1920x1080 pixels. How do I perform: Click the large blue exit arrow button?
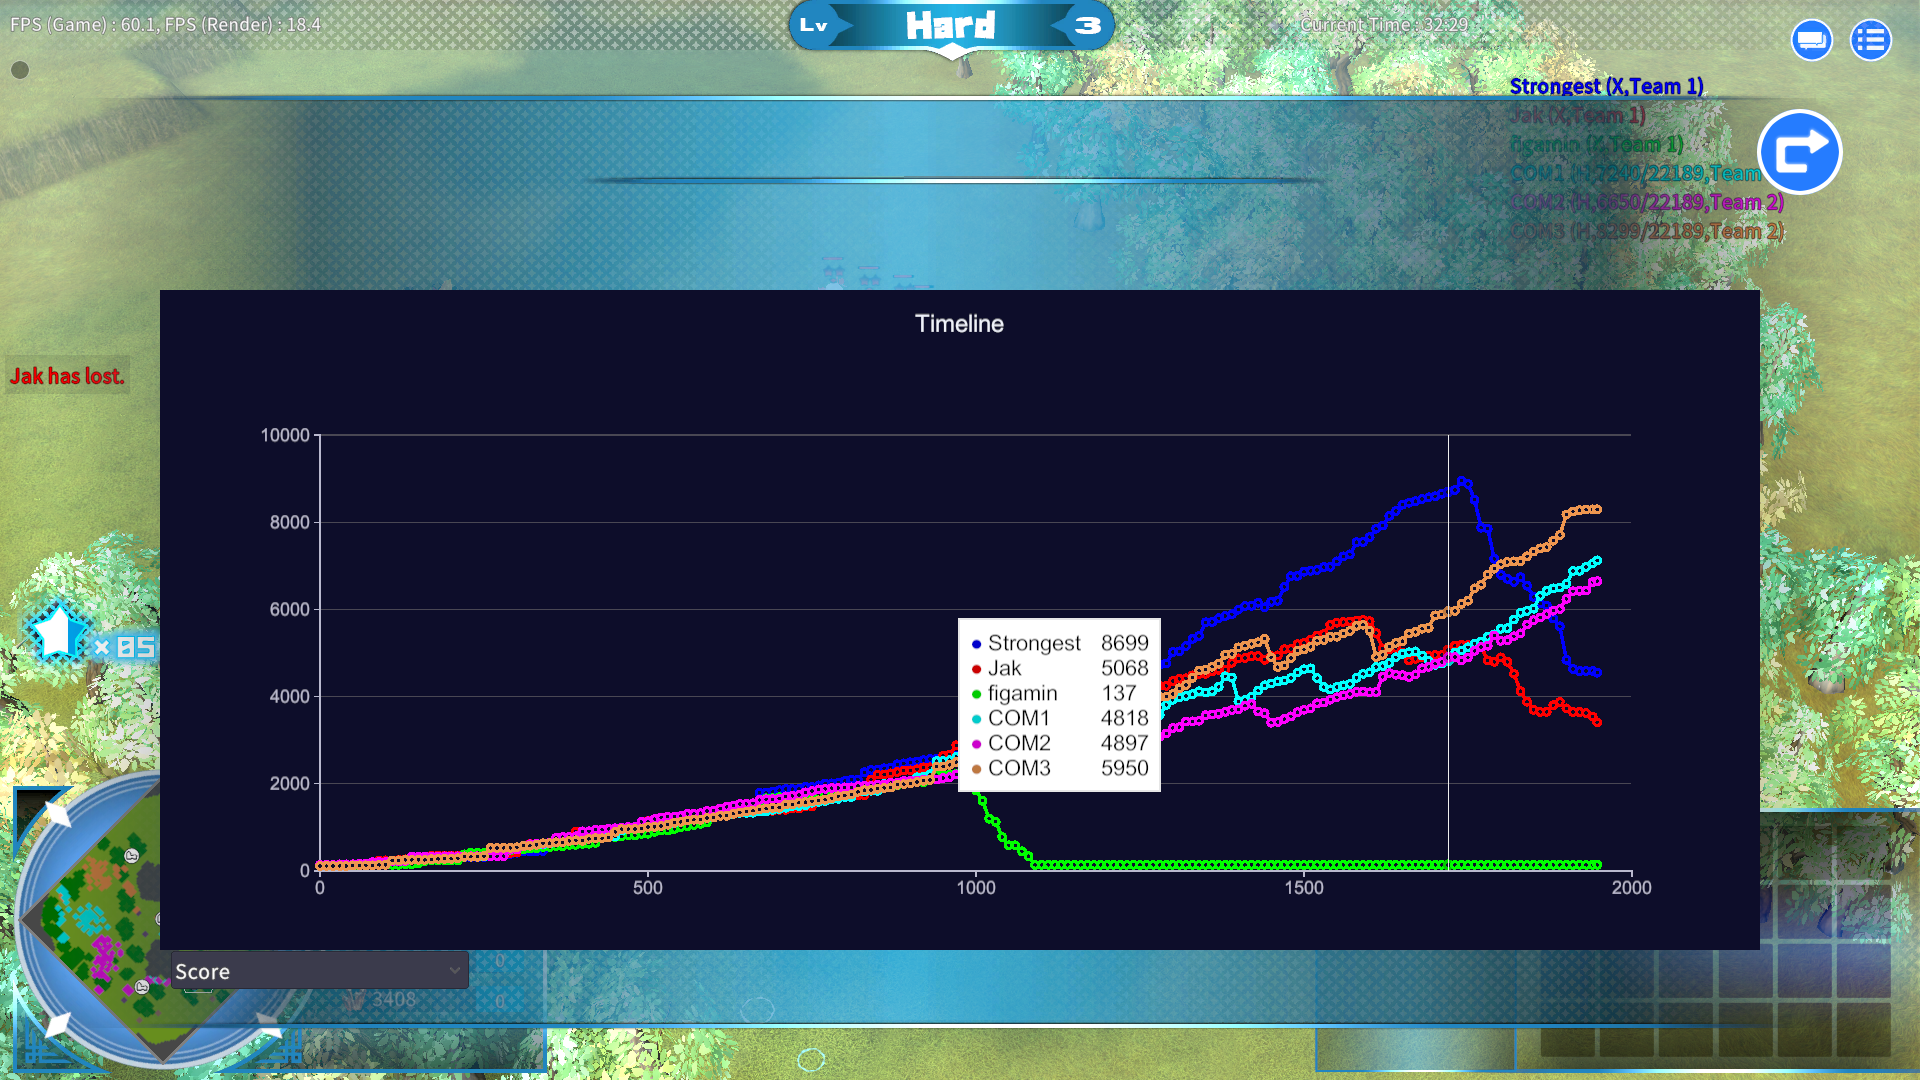click(1800, 152)
